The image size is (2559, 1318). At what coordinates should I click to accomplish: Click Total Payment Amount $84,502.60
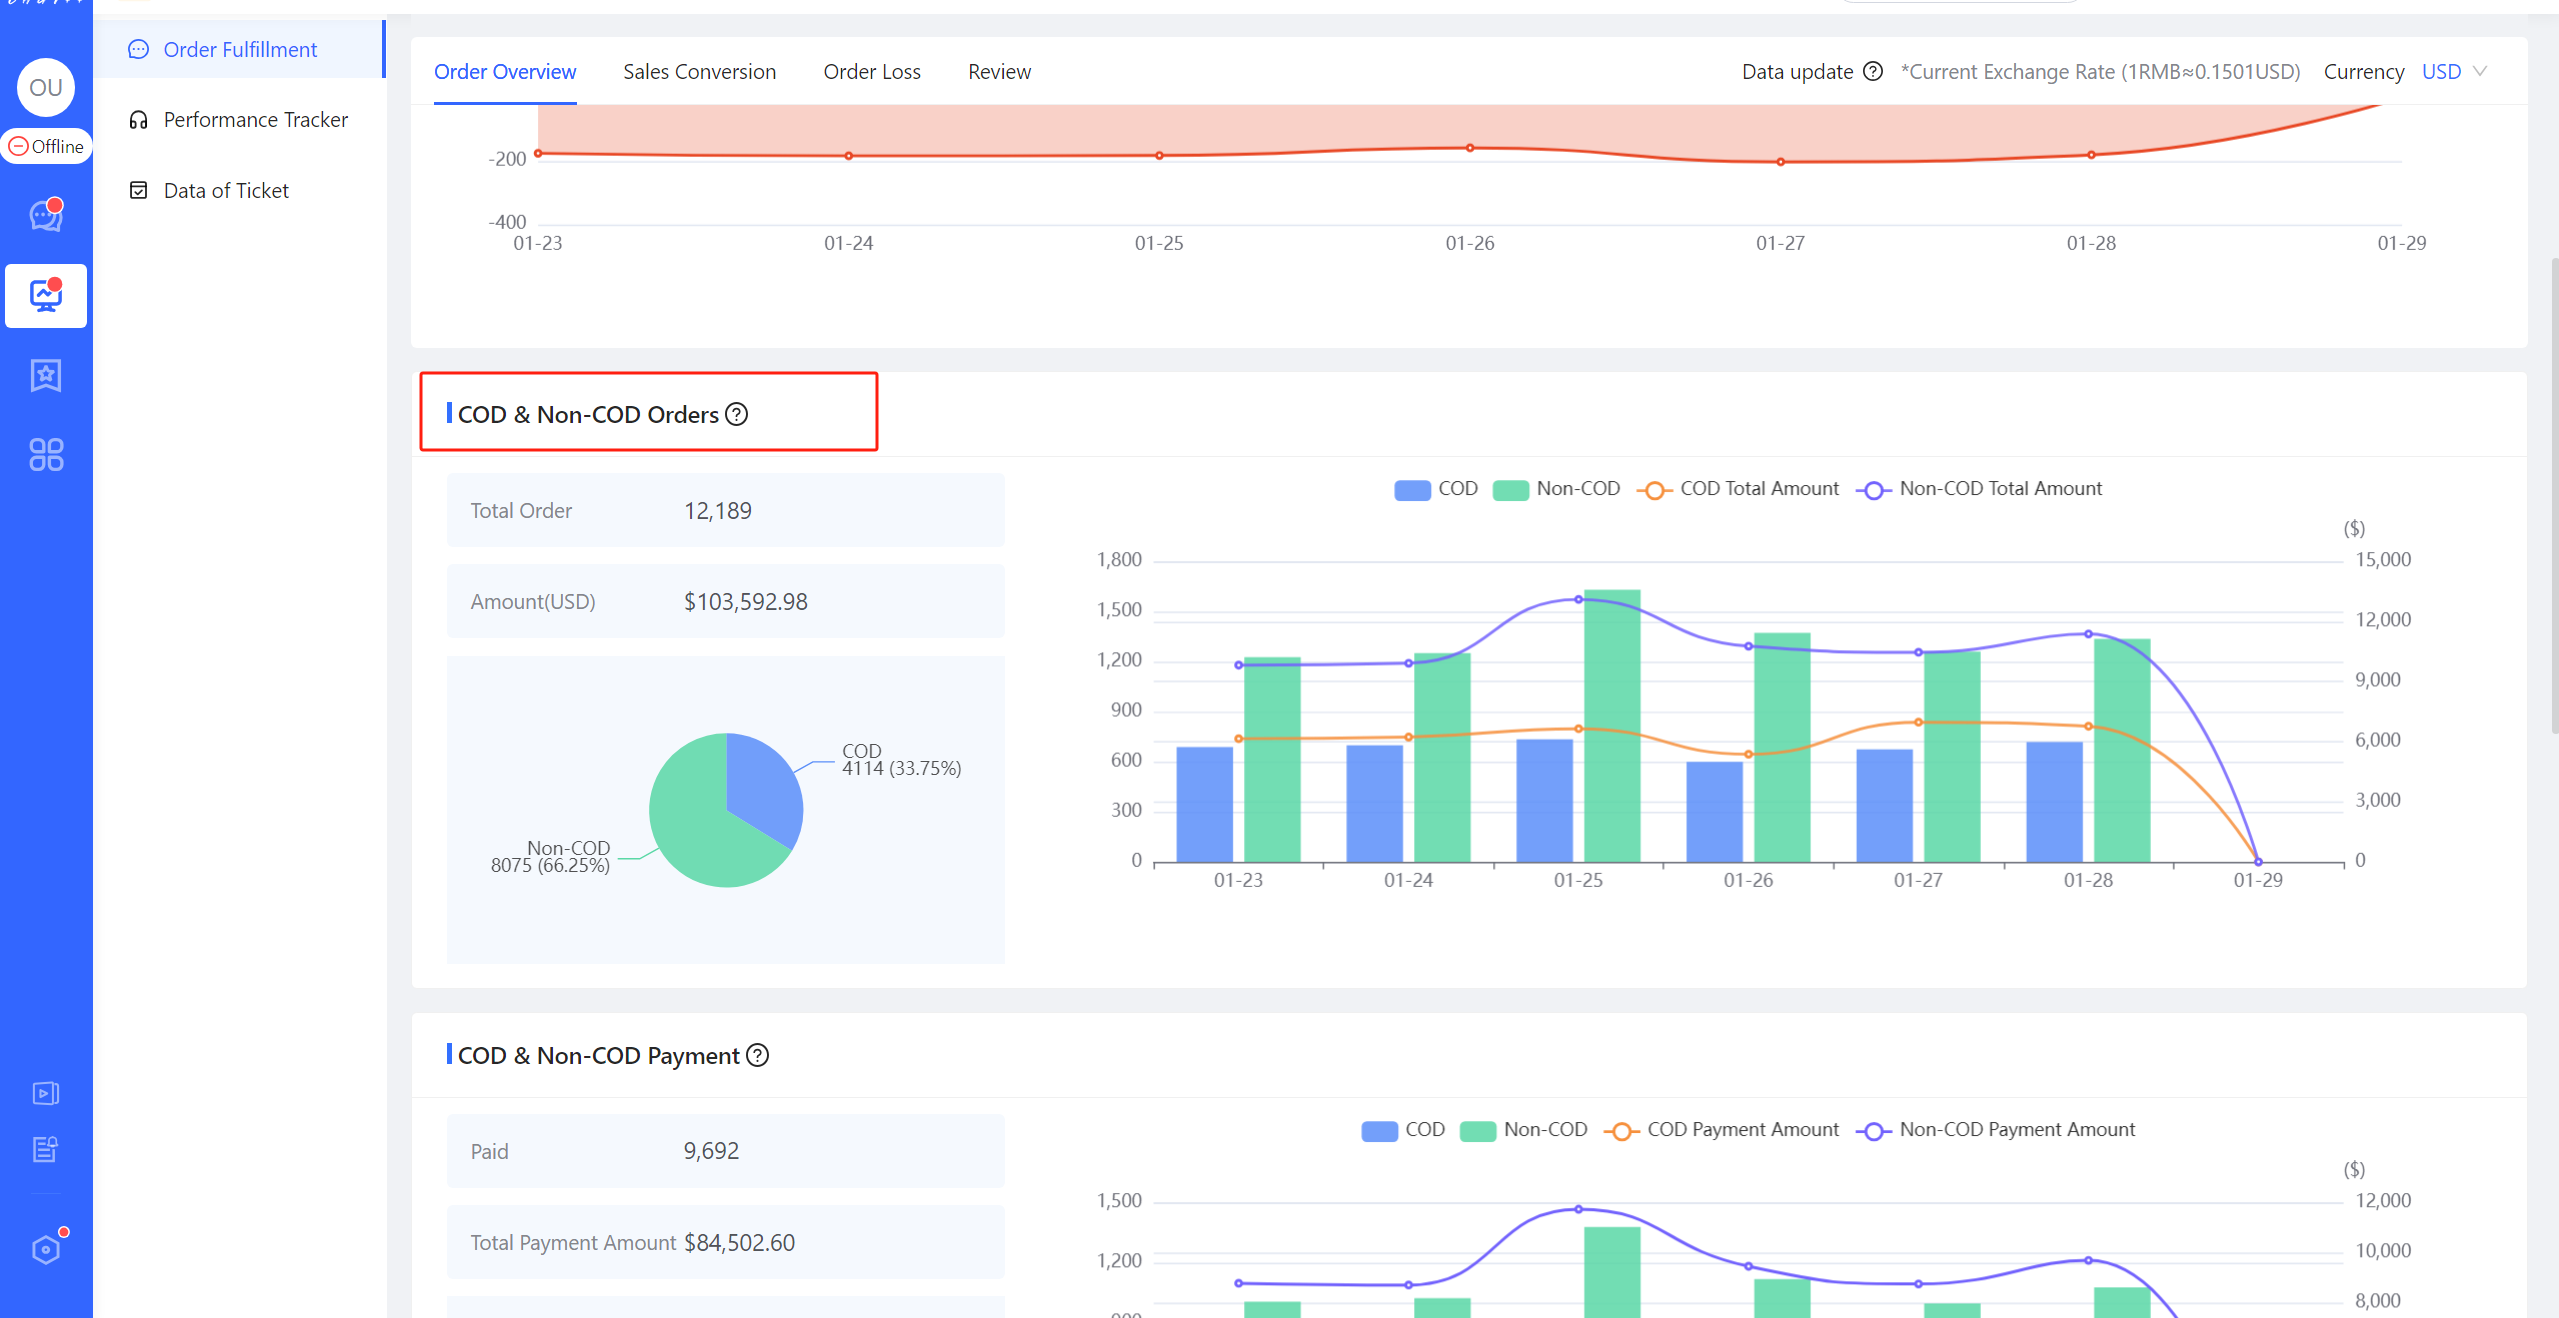(740, 1243)
